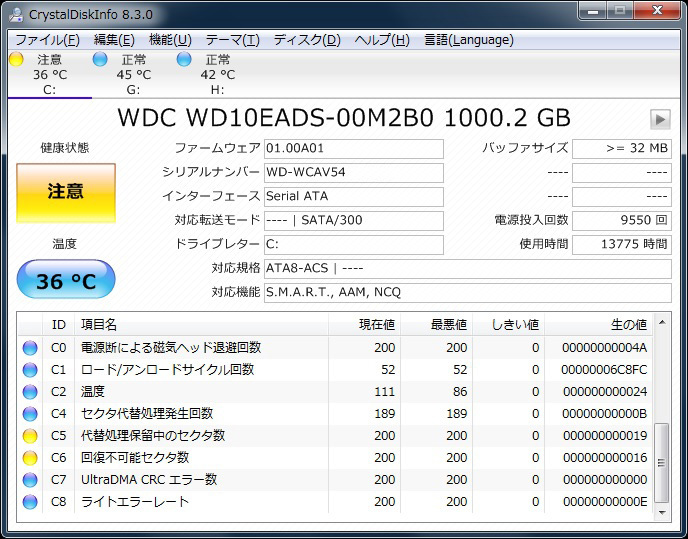Click the blue status icon for row C1
Screen dimensions: 688x539
point(30,370)
